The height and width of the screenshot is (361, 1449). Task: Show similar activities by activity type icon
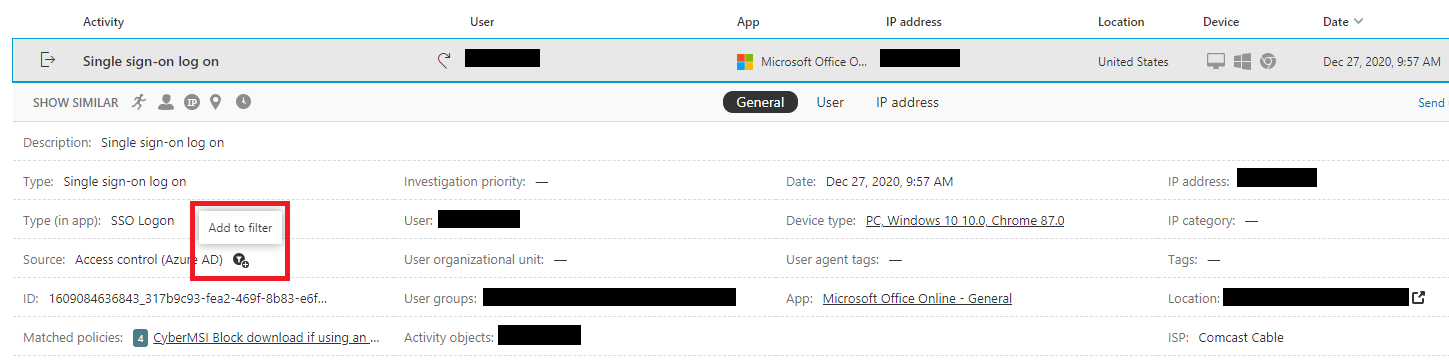click(x=139, y=102)
